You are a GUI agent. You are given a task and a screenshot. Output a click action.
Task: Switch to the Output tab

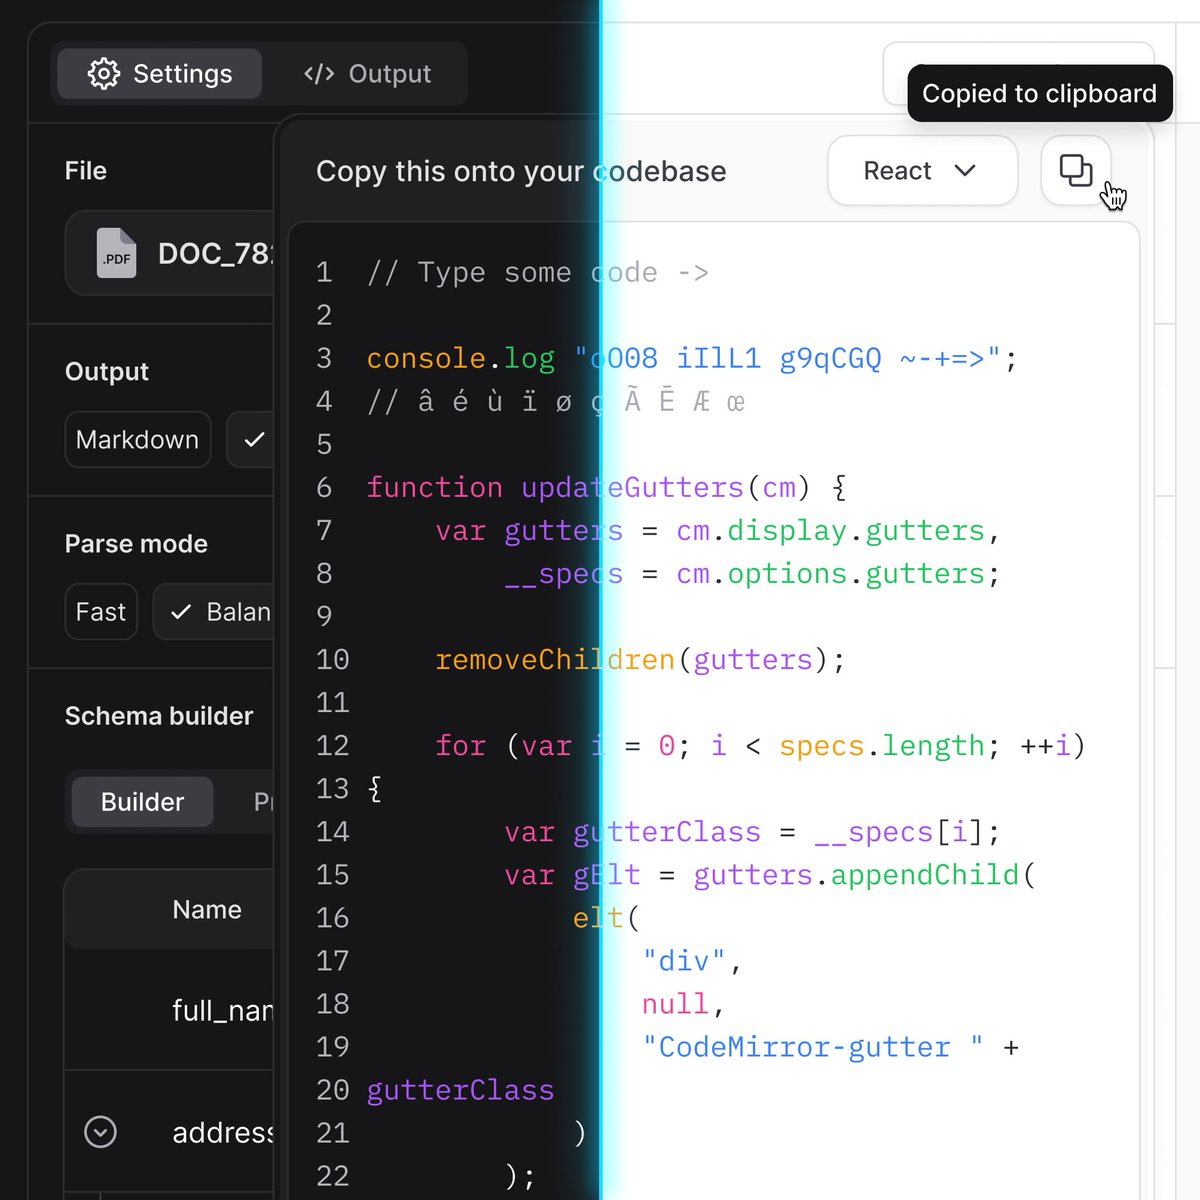click(x=367, y=74)
